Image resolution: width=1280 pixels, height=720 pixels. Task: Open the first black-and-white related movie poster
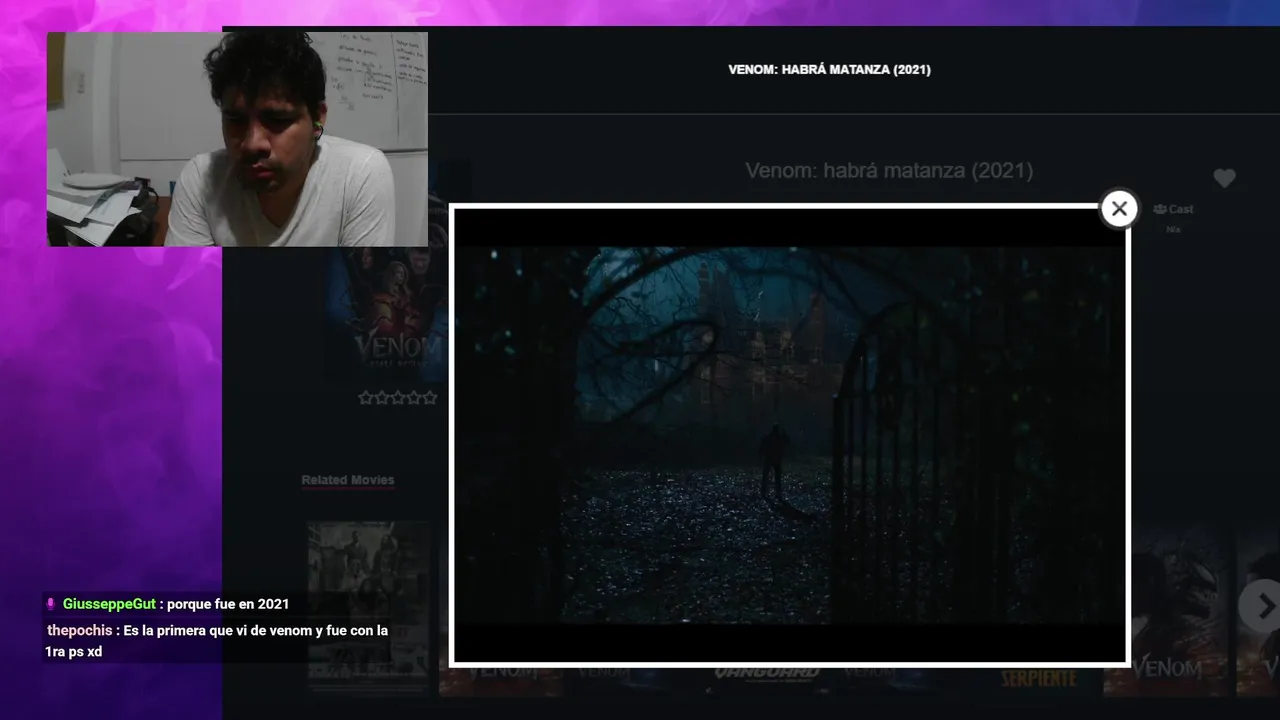tap(369, 607)
